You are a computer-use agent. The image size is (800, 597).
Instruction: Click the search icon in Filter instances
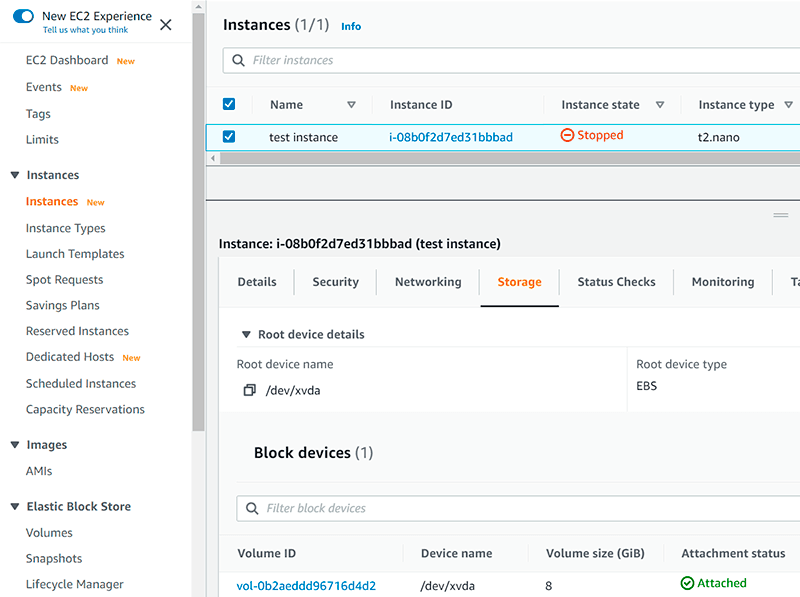239,60
